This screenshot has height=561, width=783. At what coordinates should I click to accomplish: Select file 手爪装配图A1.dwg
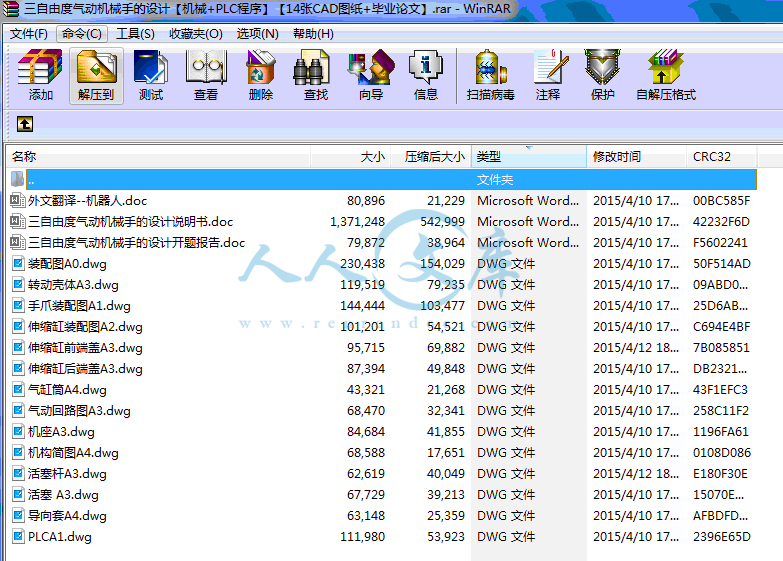(79, 306)
